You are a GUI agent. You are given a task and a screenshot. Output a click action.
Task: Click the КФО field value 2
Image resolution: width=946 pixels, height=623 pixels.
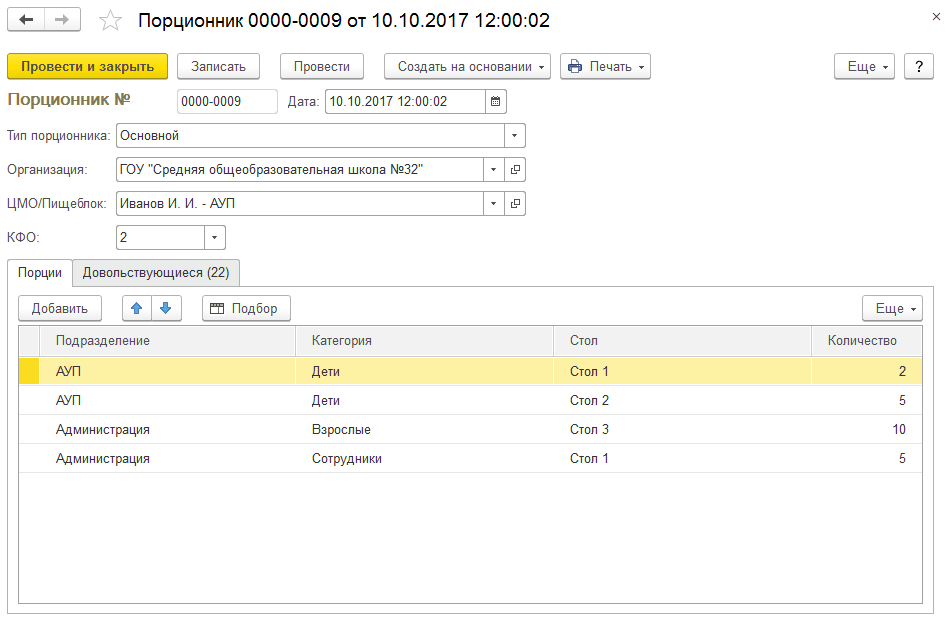coord(160,237)
